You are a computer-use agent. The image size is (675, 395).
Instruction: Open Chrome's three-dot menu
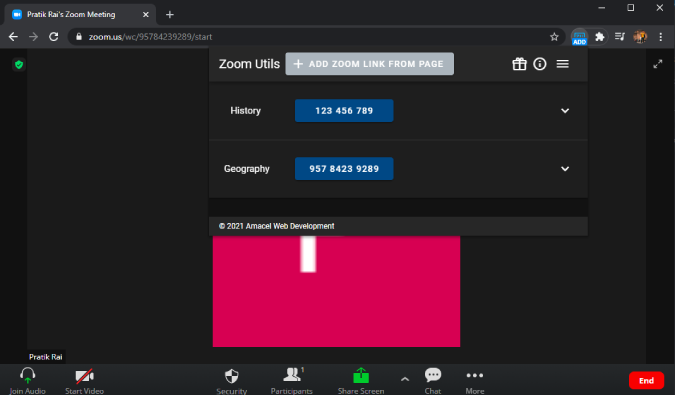(x=661, y=37)
